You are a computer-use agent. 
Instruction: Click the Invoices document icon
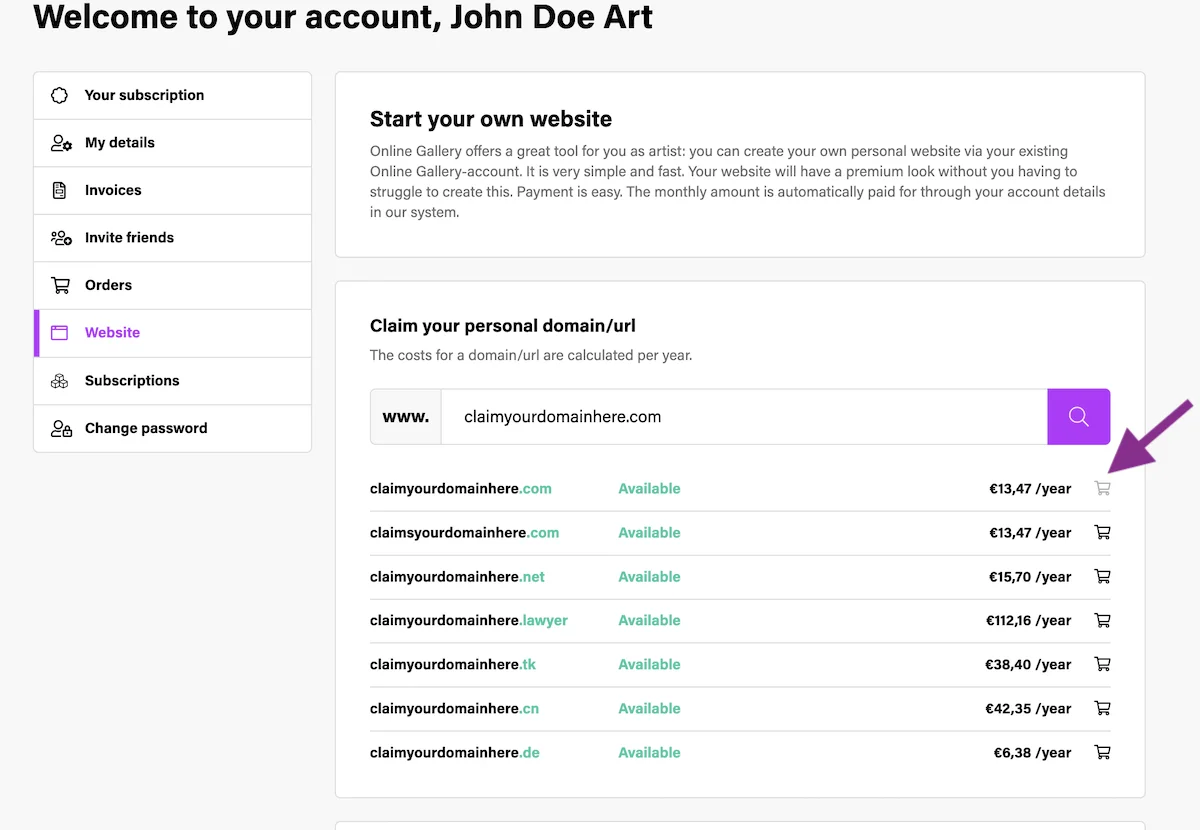click(x=60, y=190)
